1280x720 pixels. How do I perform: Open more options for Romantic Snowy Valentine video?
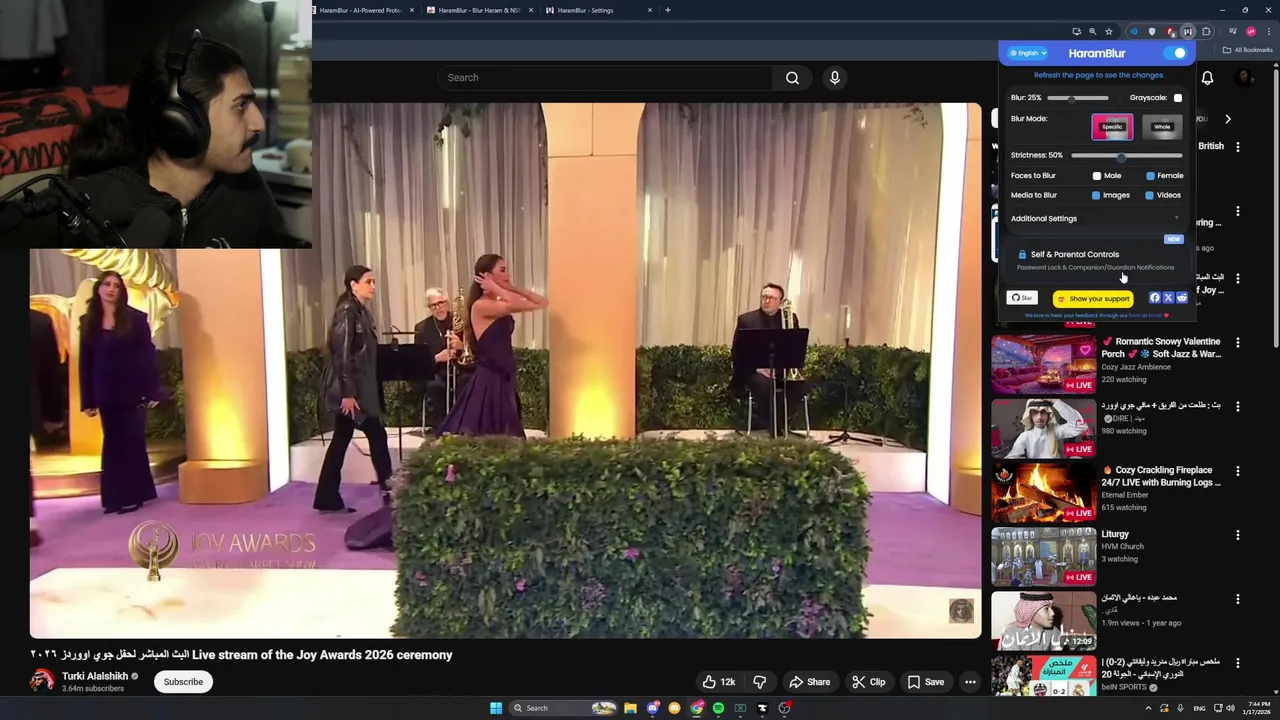tap(1238, 343)
